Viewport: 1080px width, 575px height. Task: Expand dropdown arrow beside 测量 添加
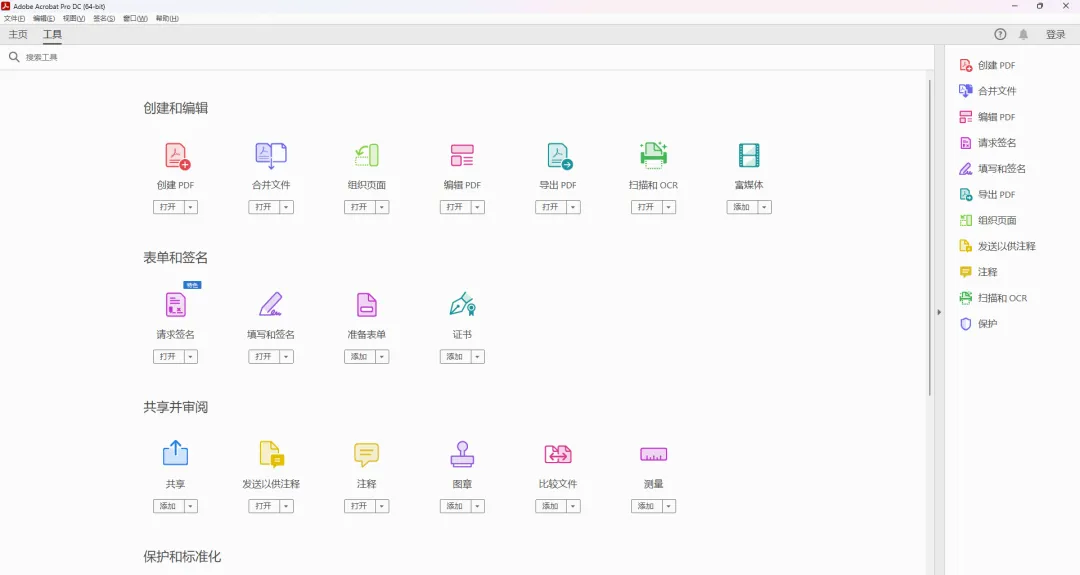[669, 506]
